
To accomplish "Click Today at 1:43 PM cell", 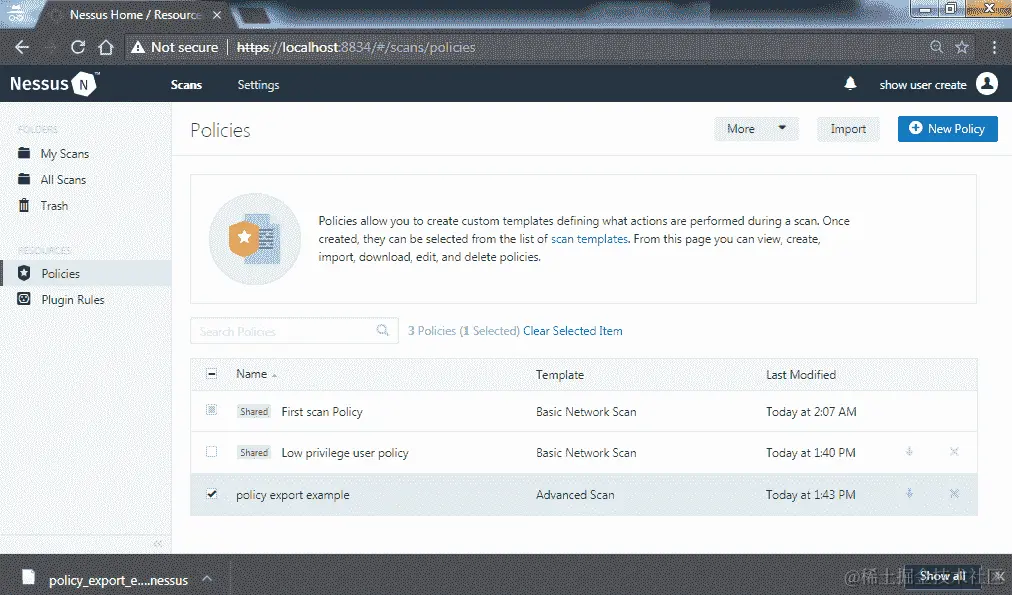I will tap(811, 494).
